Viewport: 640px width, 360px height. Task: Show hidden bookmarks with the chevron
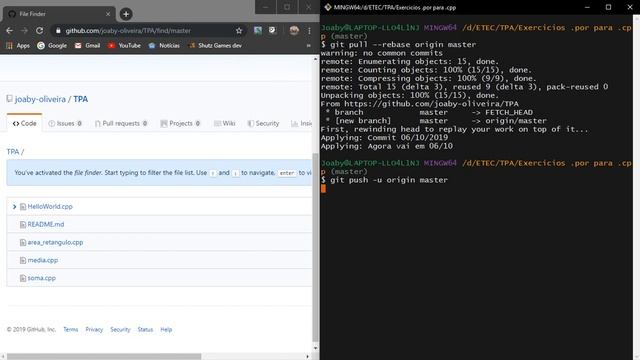click(x=309, y=46)
